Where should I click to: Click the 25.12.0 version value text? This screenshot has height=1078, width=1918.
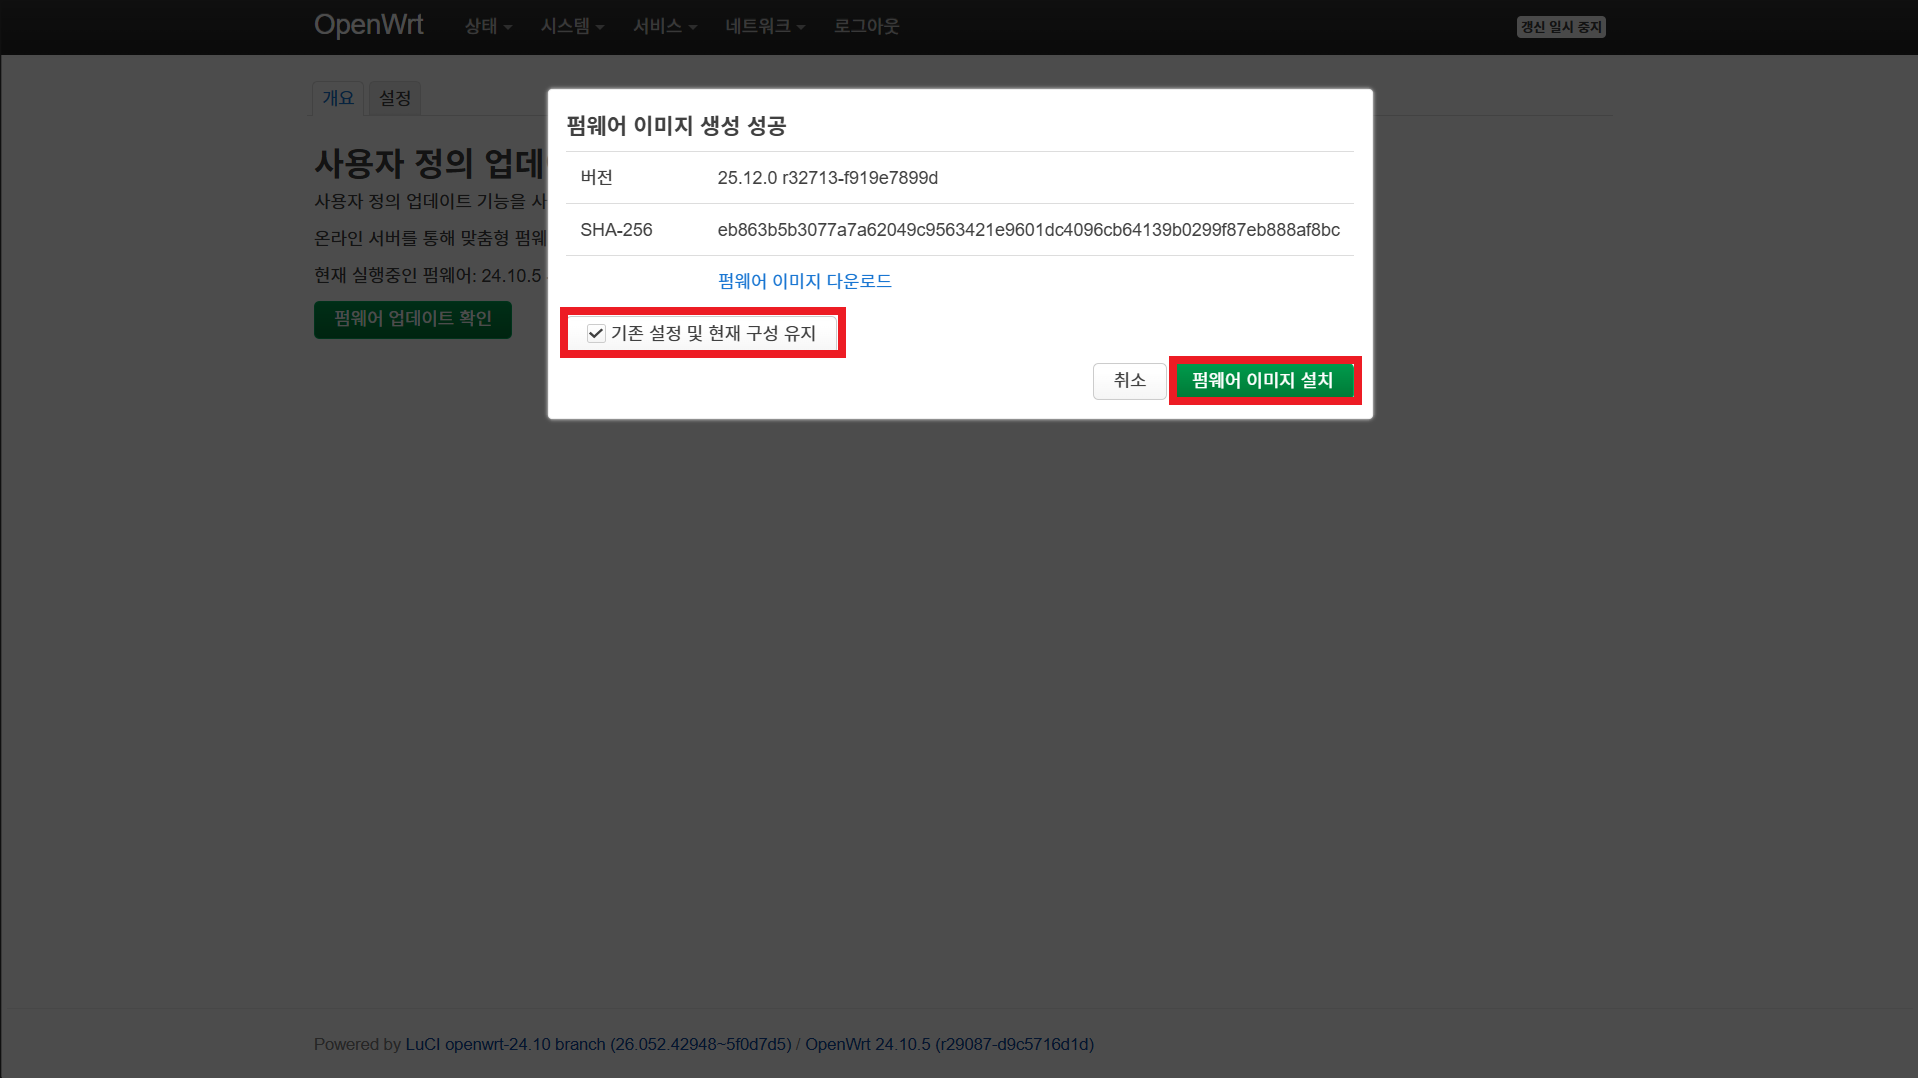click(x=827, y=178)
